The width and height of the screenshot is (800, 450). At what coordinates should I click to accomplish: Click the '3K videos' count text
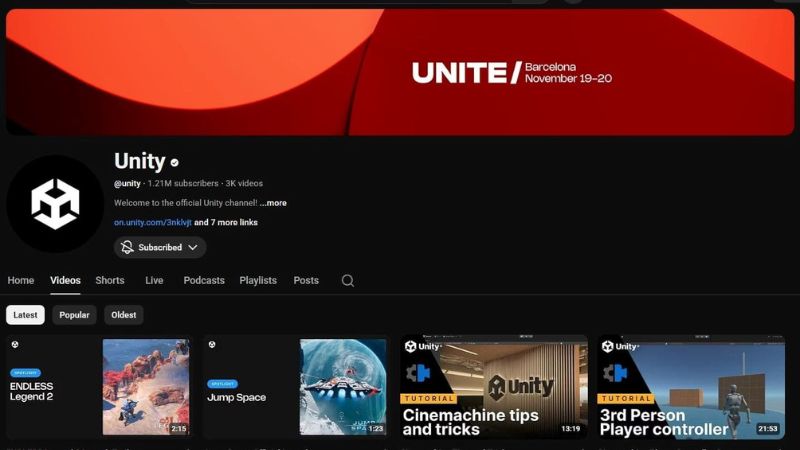click(x=244, y=184)
